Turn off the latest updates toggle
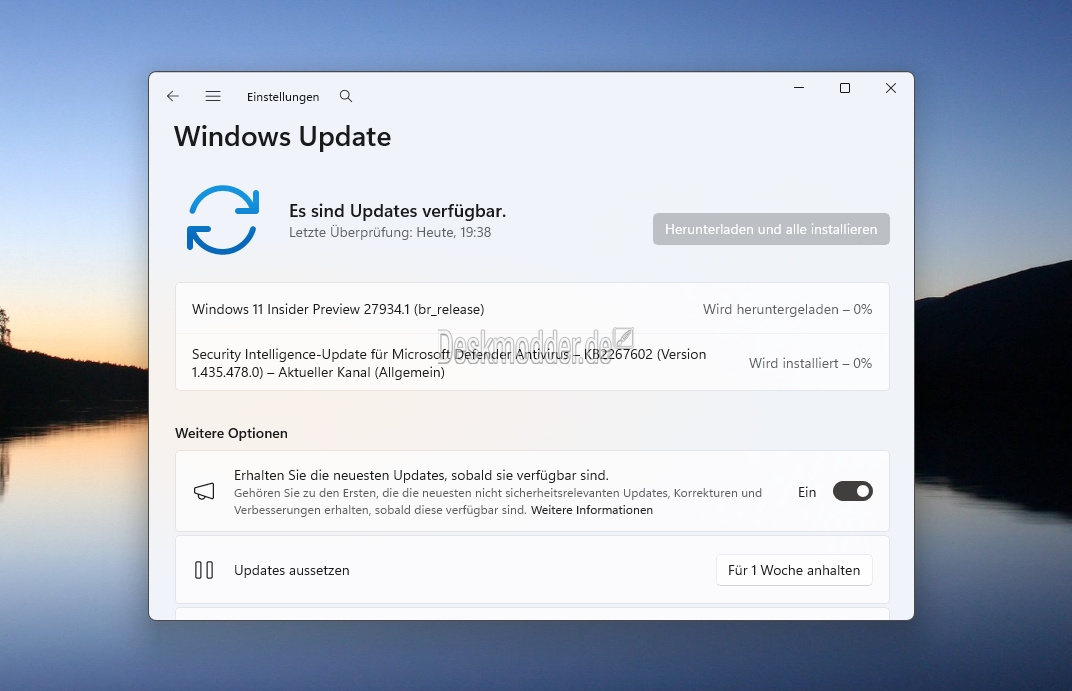Viewport: 1072px width, 691px height. tap(853, 491)
